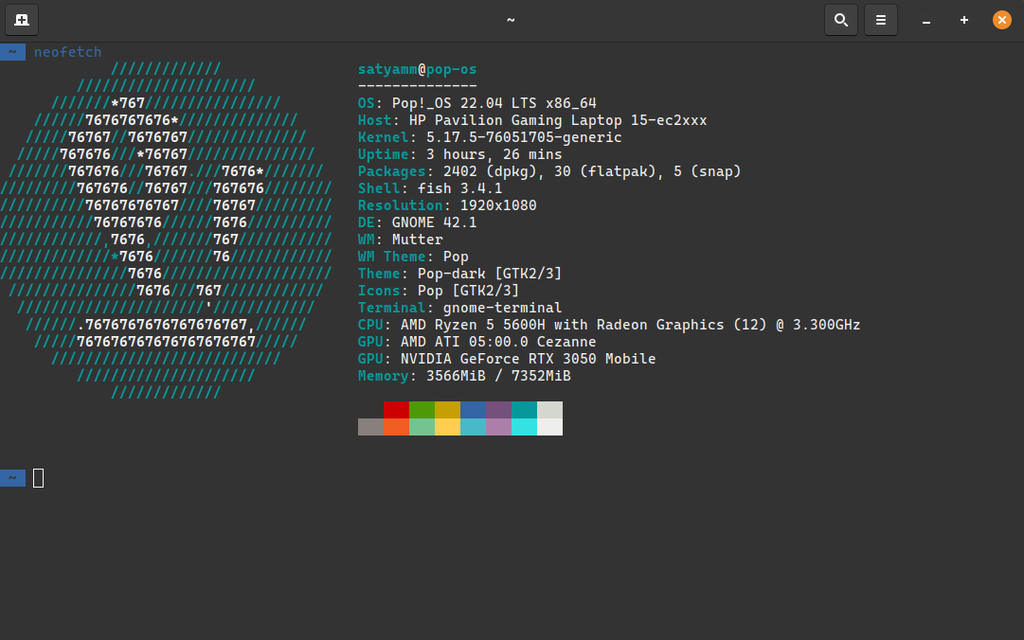Click the teal color block

pos(524,410)
